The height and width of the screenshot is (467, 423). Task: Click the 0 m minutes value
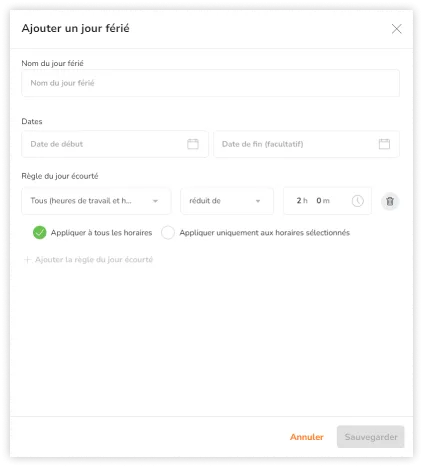click(x=323, y=201)
